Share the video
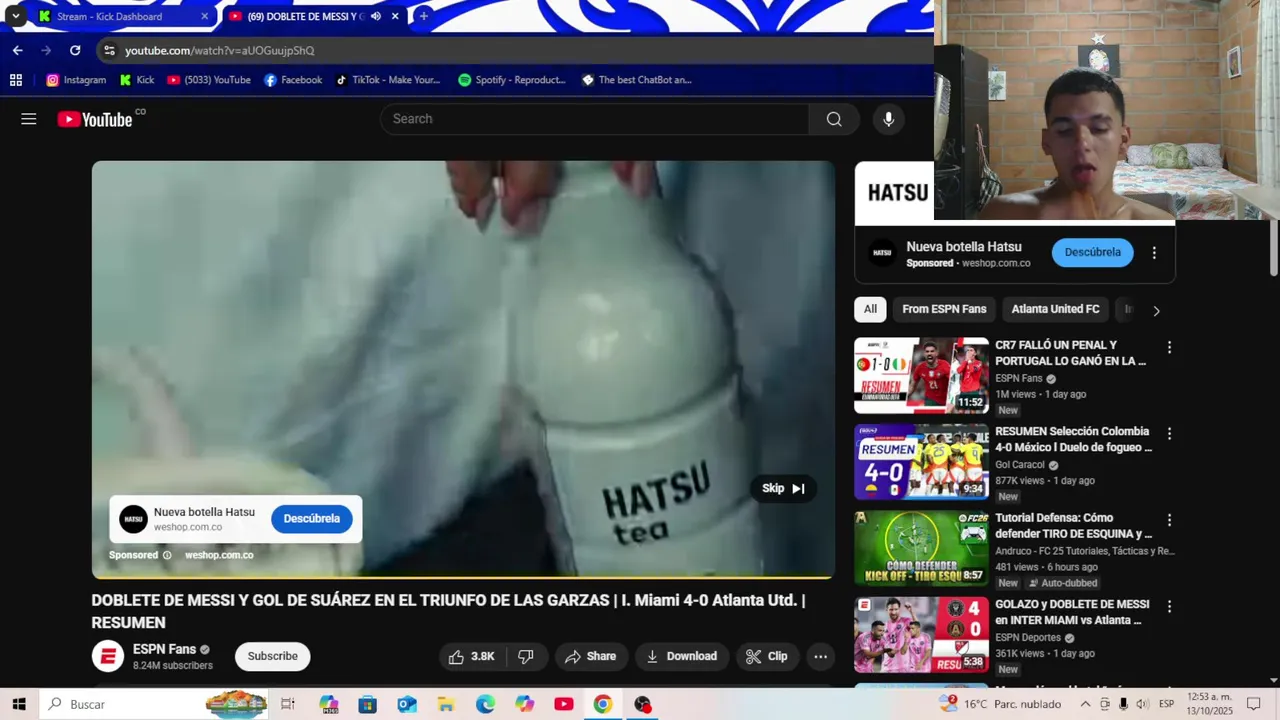 [x=590, y=656]
